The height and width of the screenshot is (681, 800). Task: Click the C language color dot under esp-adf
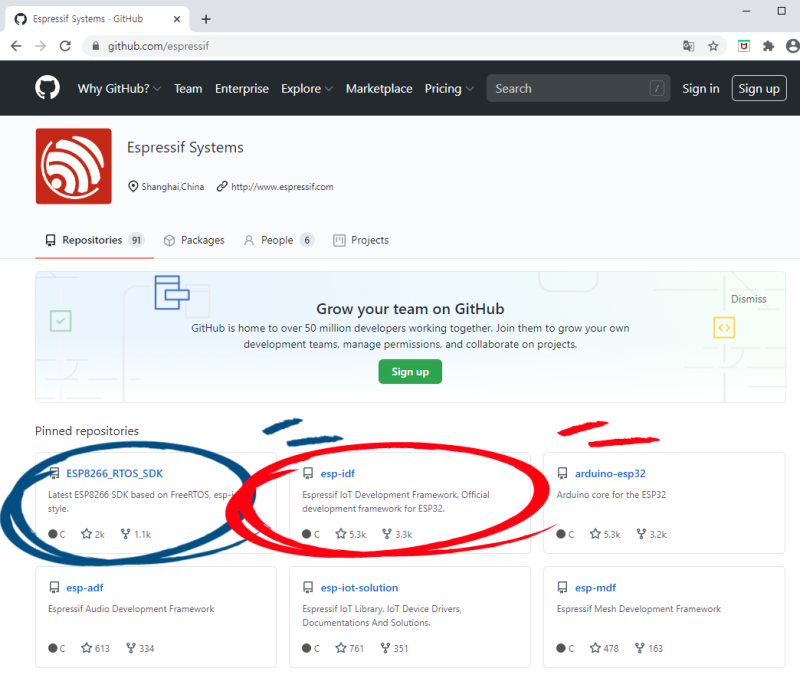click(53, 648)
